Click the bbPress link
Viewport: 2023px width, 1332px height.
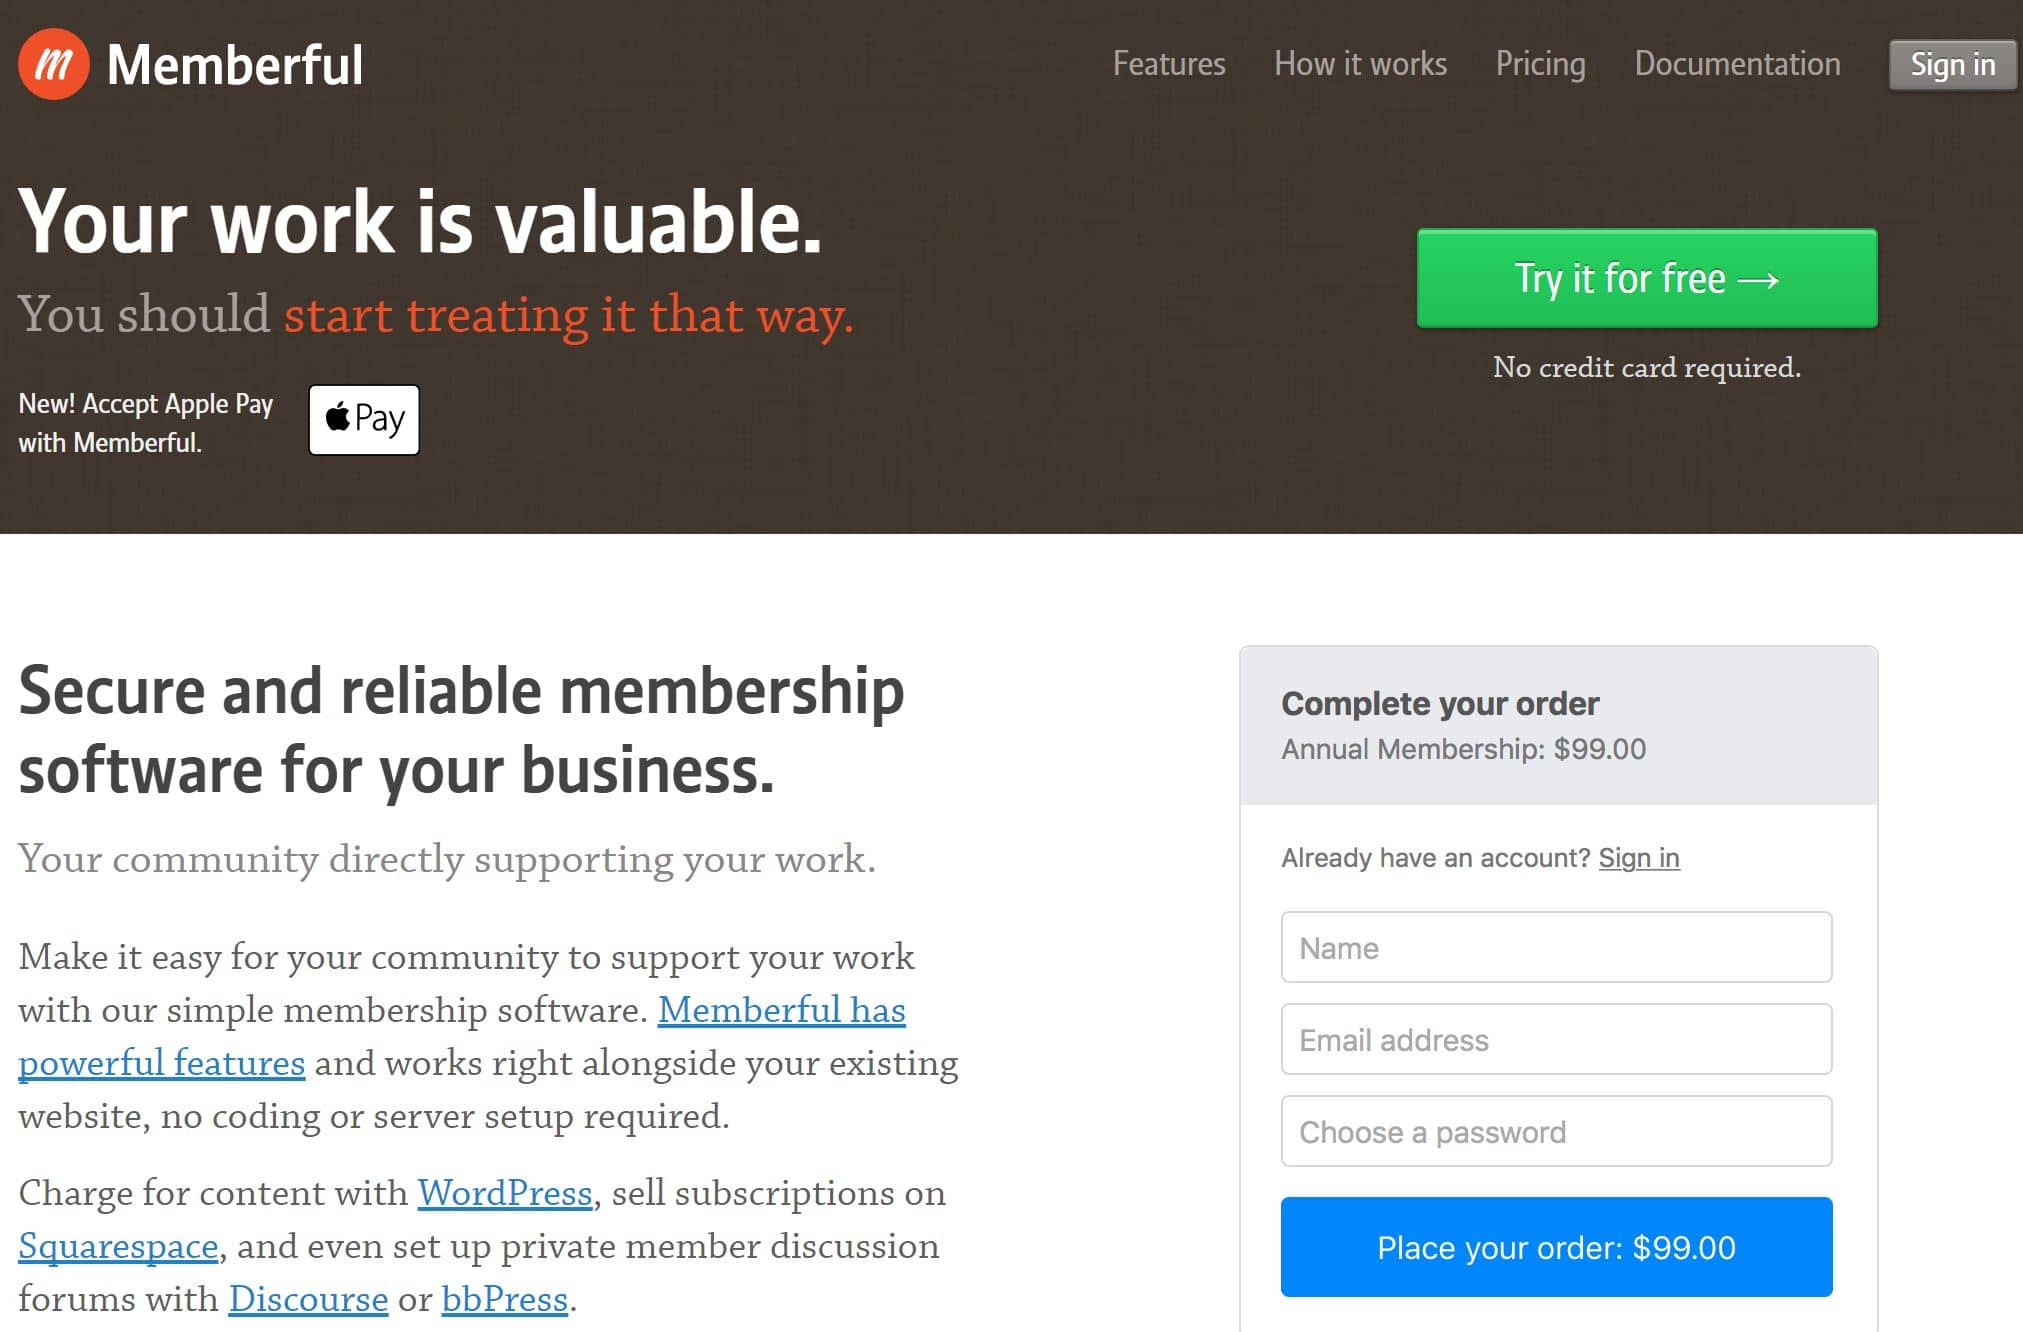pyautogui.click(x=505, y=1299)
